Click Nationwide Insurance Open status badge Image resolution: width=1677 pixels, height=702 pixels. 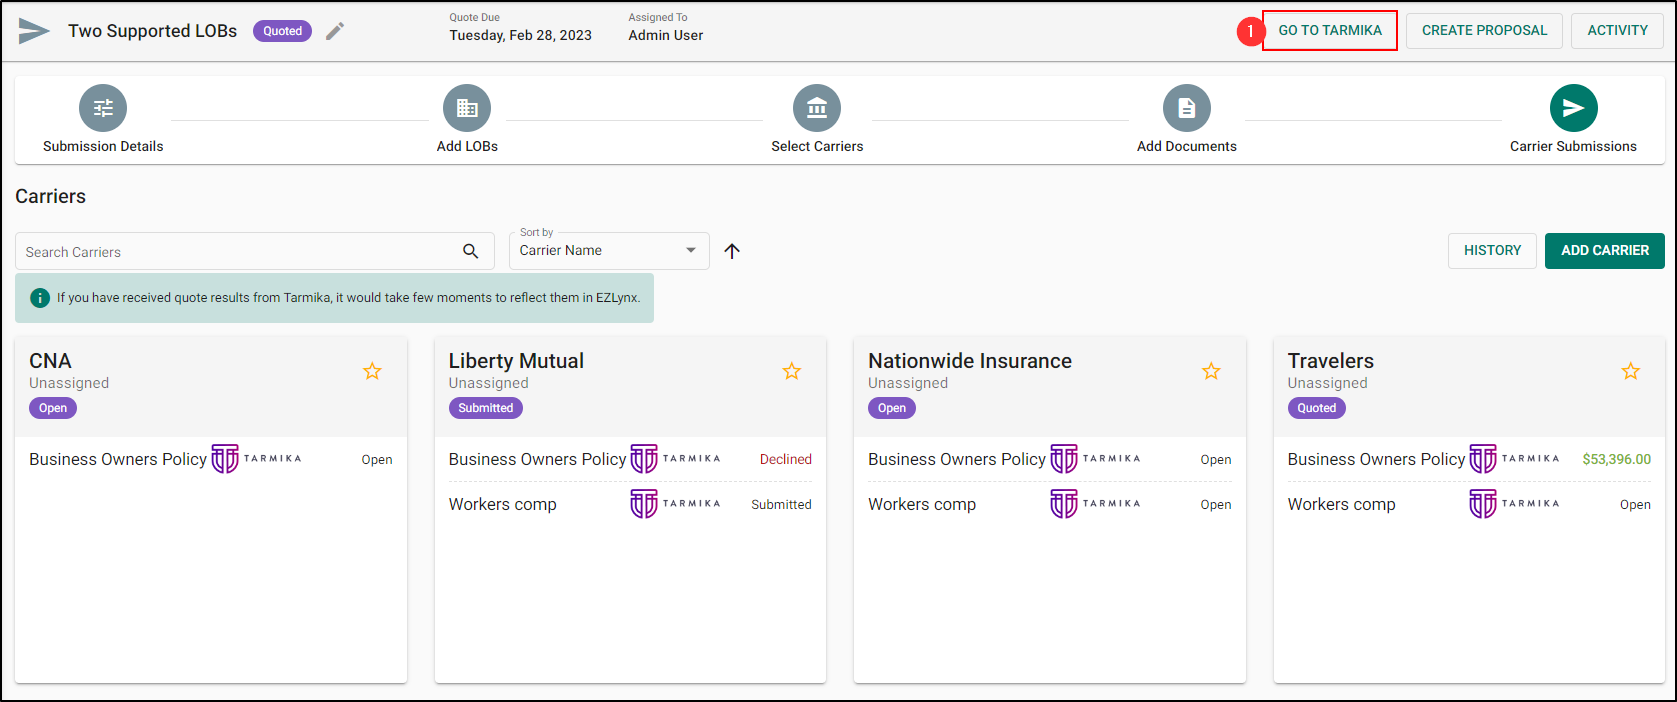click(892, 408)
